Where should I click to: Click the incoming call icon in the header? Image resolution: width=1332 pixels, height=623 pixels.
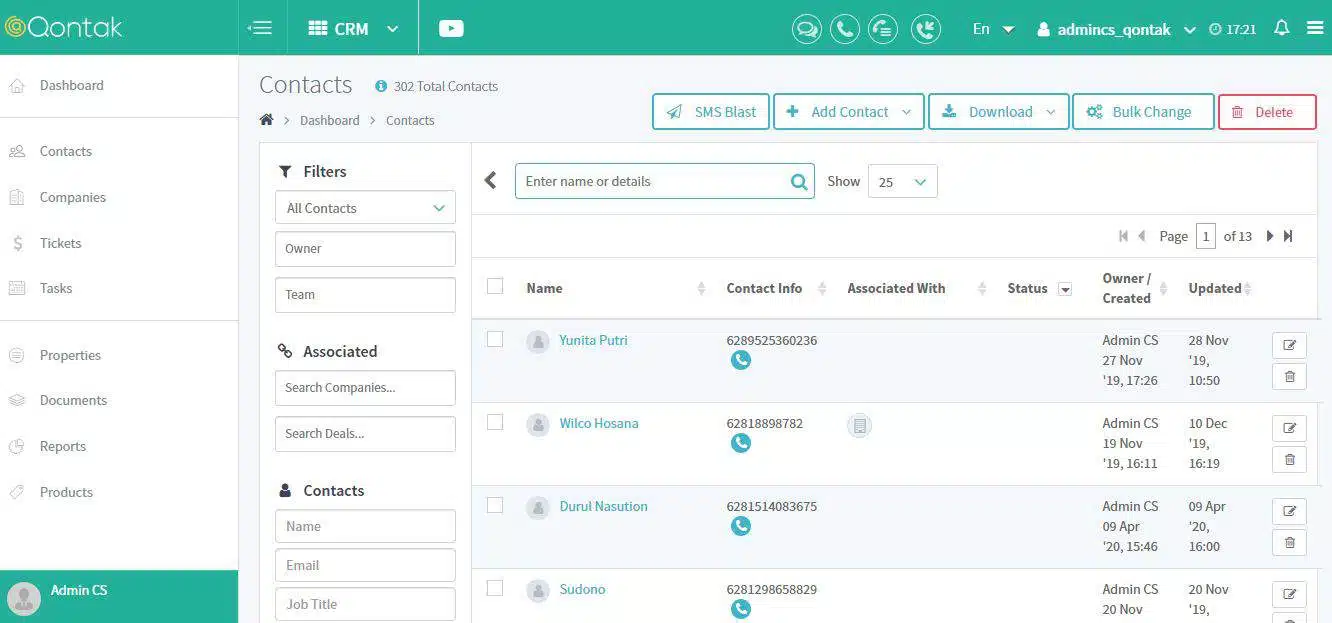[x=926, y=29]
